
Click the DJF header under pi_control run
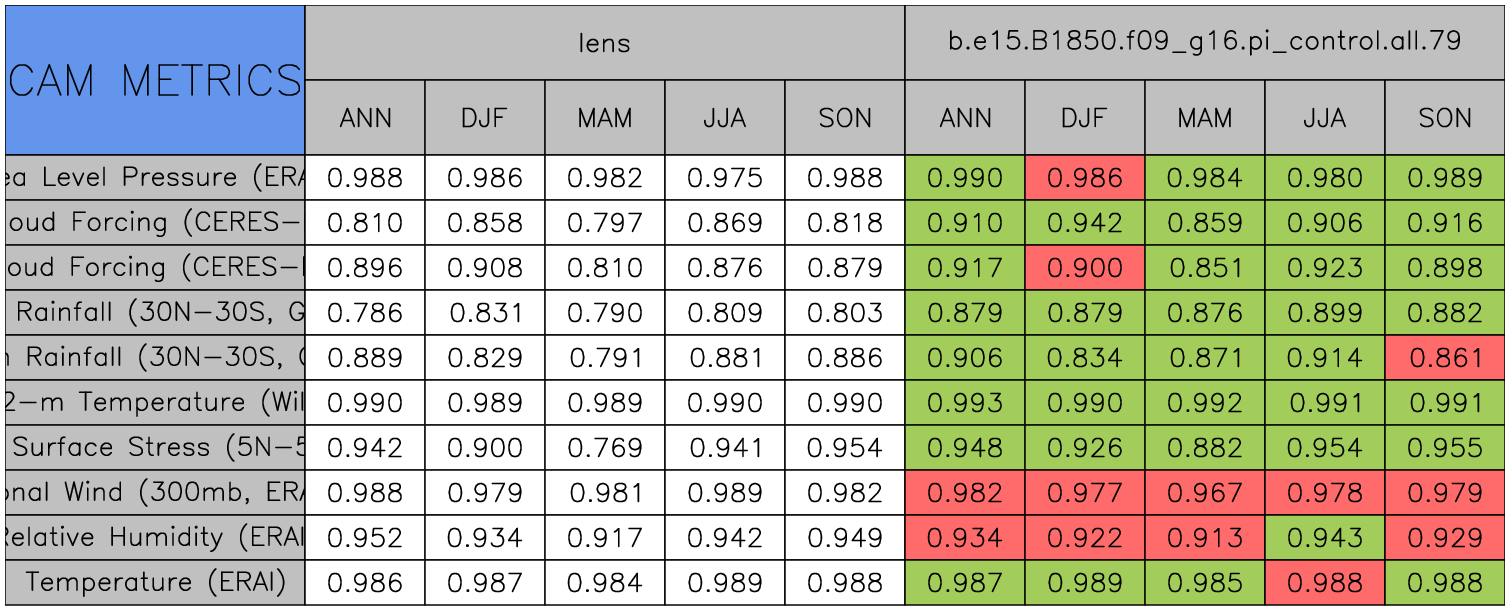tap(1084, 118)
